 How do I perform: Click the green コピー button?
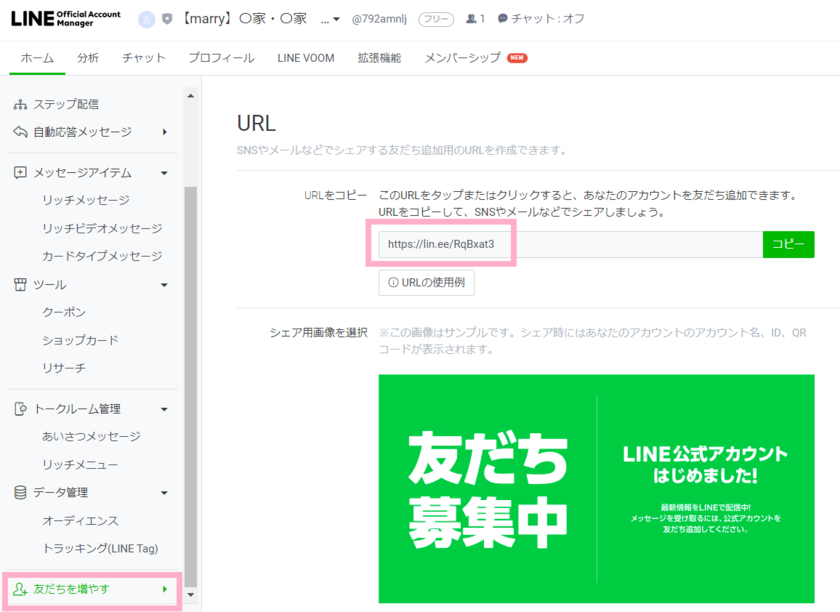(789, 244)
